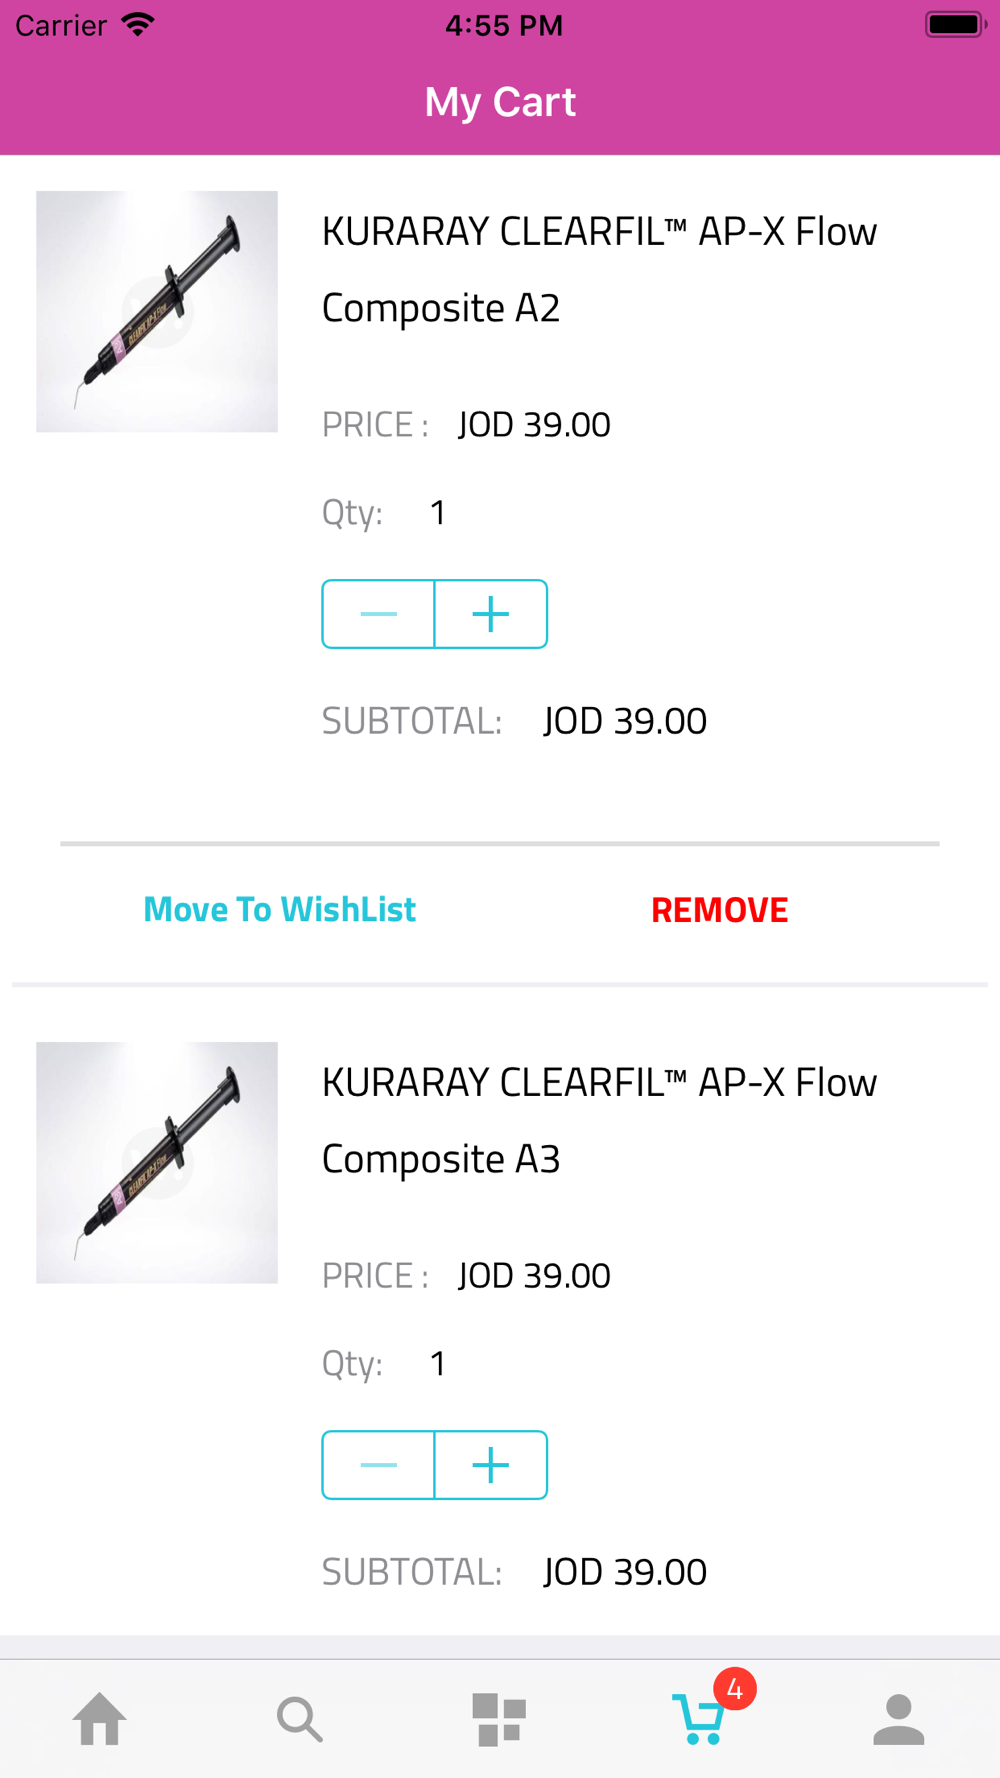Move Composite A2 to WishList

coord(279,909)
